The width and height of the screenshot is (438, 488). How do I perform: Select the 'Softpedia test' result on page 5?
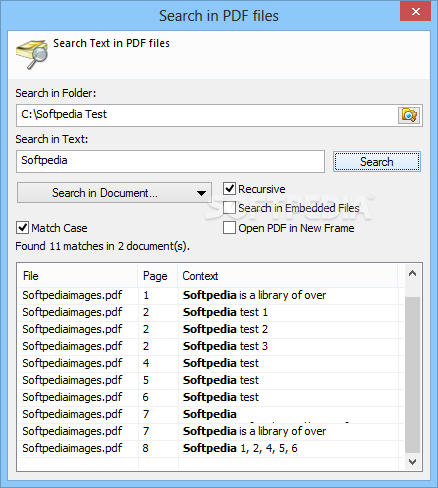tap(211, 380)
